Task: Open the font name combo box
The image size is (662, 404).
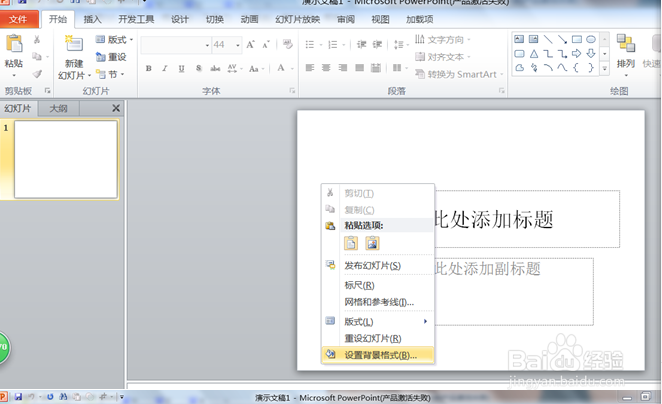Action: click(176, 45)
